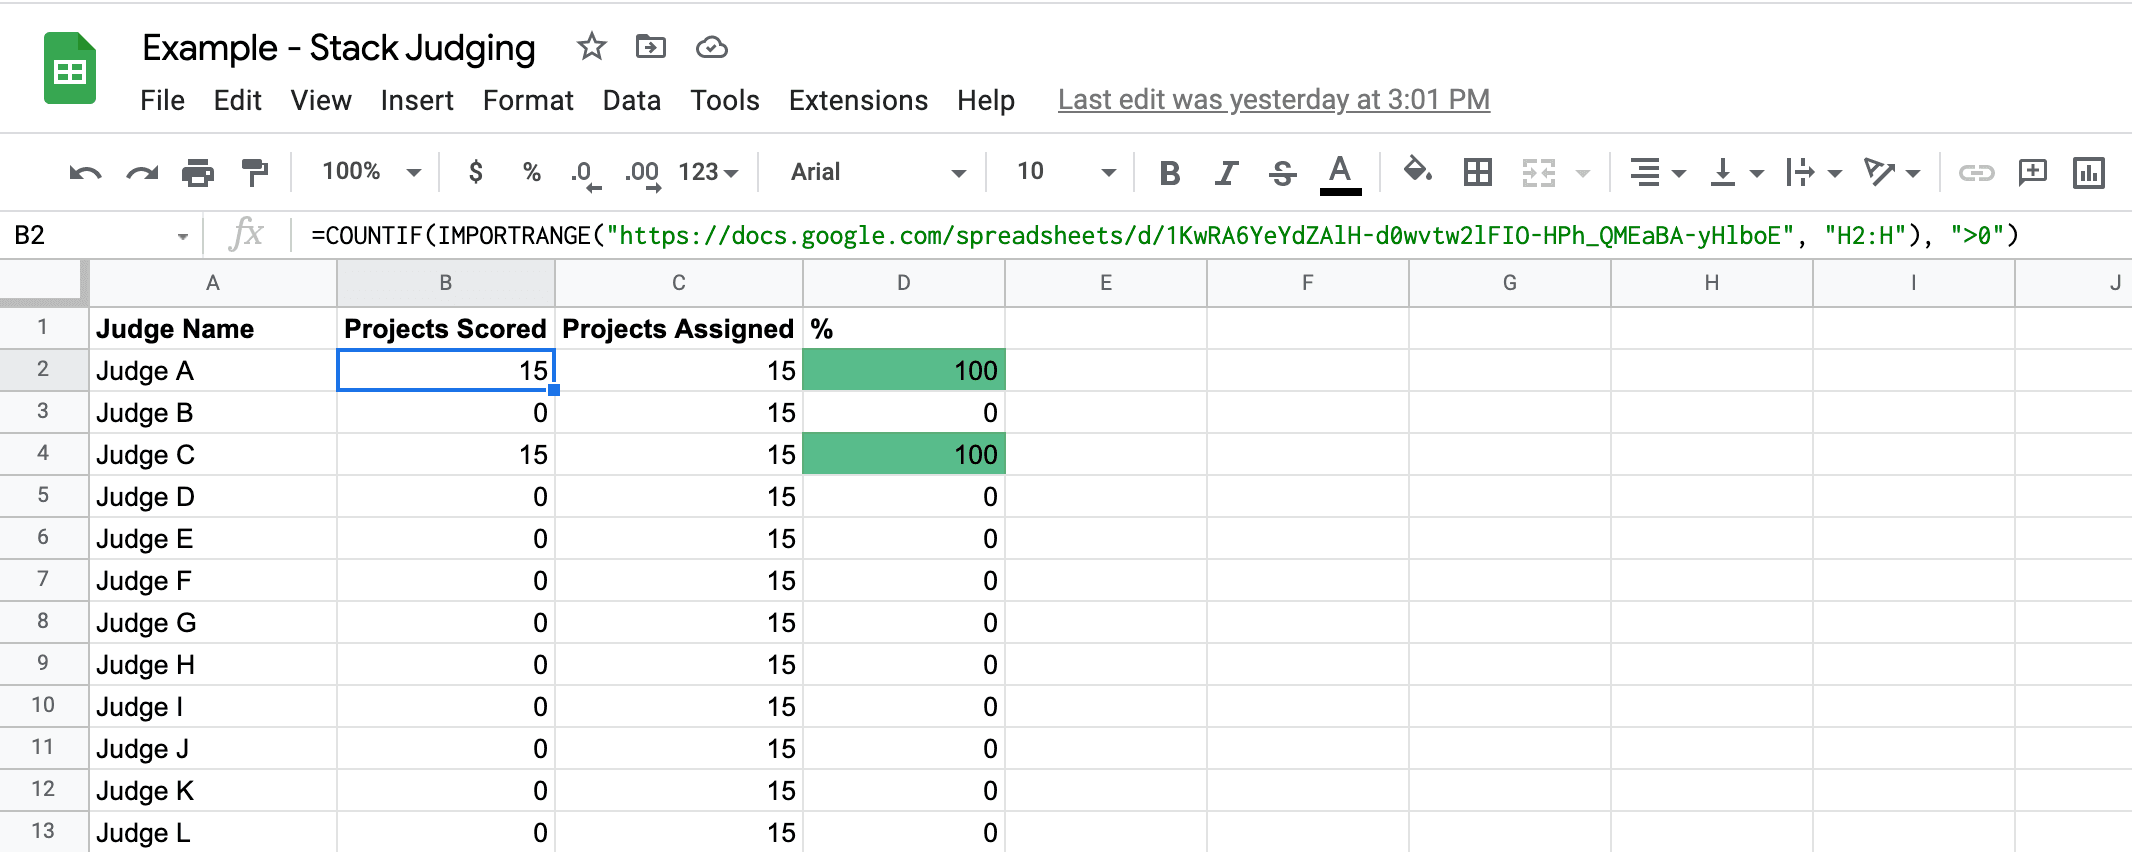Open the Fill color bucket tool
The height and width of the screenshot is (852, 2132).
tap(1417, 171)
